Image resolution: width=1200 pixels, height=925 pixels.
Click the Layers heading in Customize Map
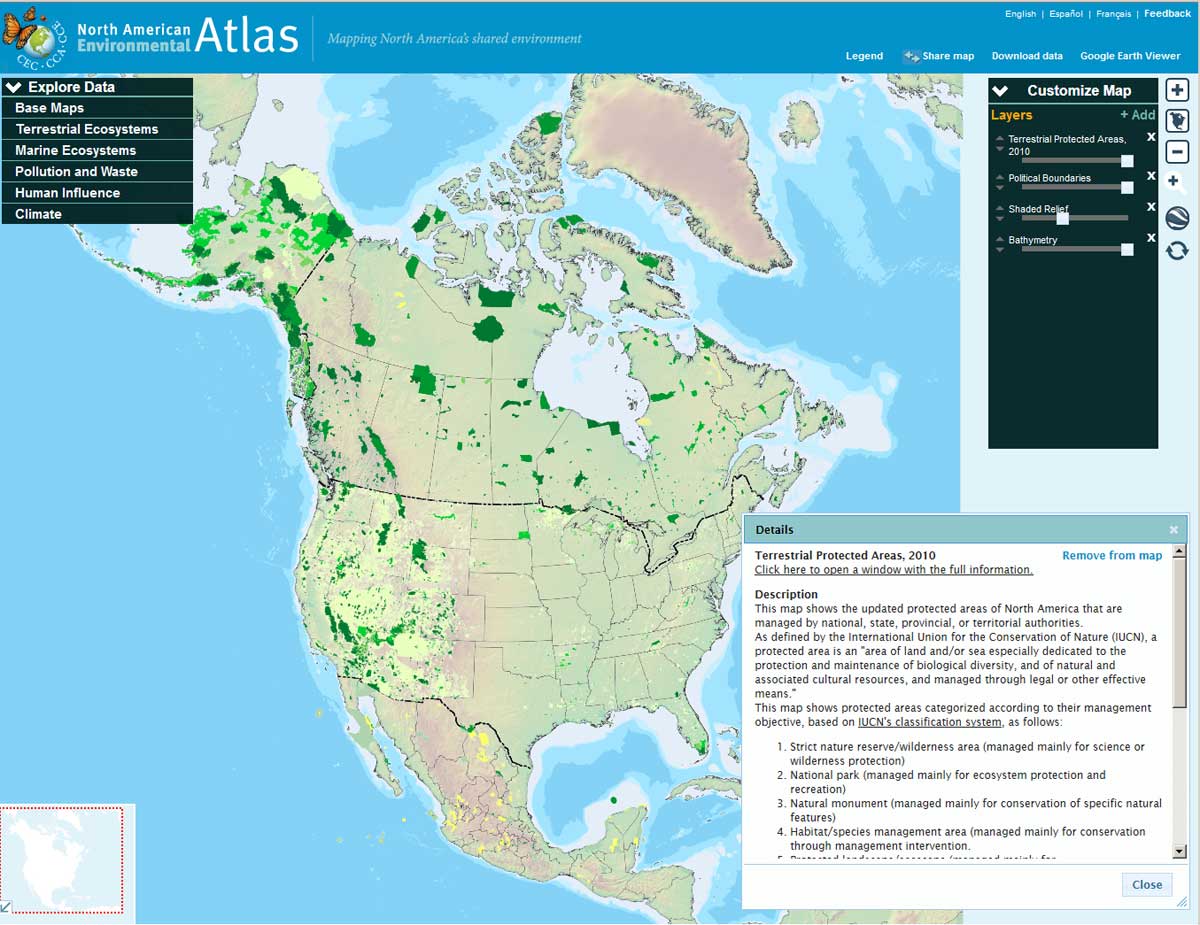pyautogui.click(x=1012, y=115)
